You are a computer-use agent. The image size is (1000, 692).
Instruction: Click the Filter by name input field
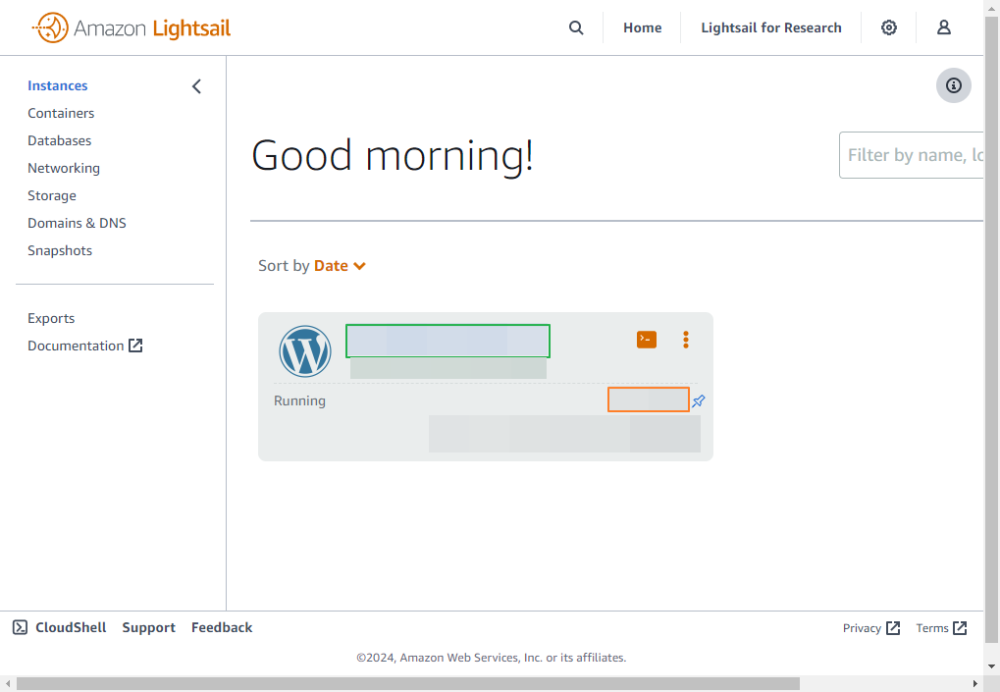[x=911, y=155]
